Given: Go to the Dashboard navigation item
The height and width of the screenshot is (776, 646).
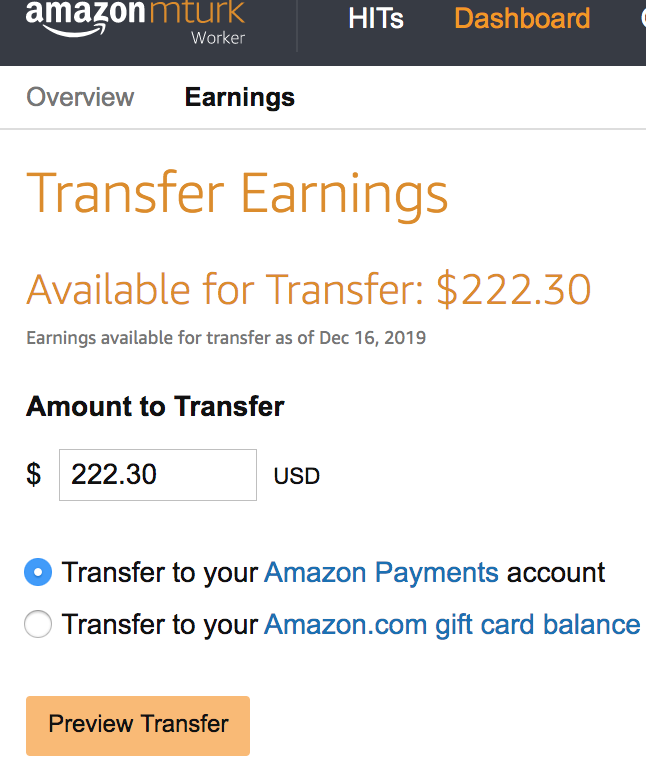Looking at the screenshot, I should [x=522, y=19].
